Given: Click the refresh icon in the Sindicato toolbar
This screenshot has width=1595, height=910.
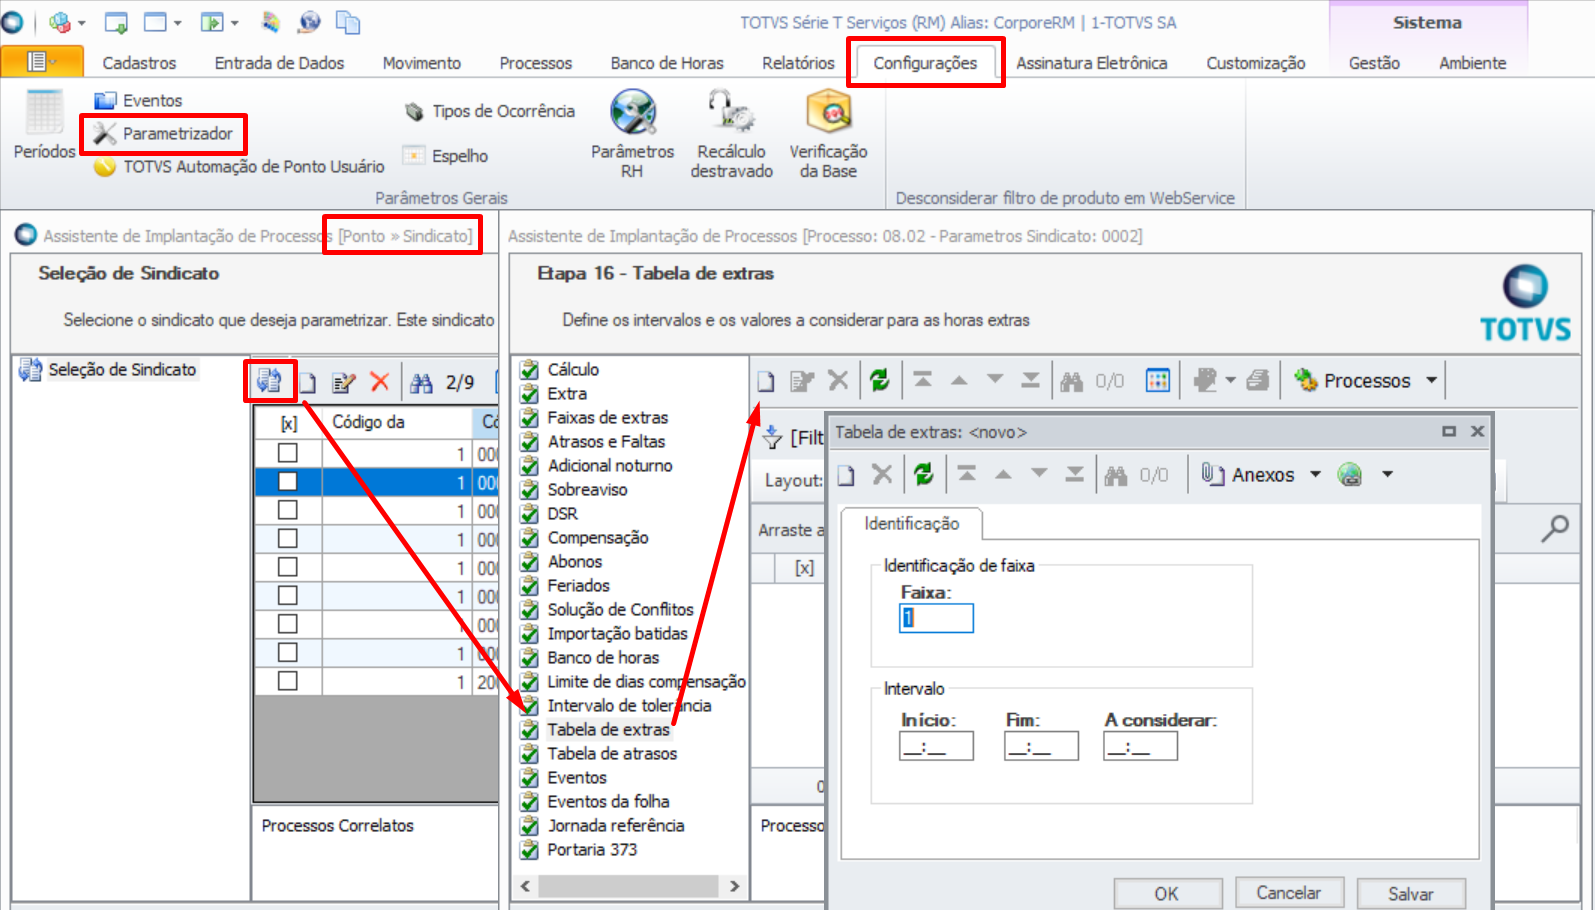Looking at the screenshot, I should pyautogui.click(x=269, y=381).
